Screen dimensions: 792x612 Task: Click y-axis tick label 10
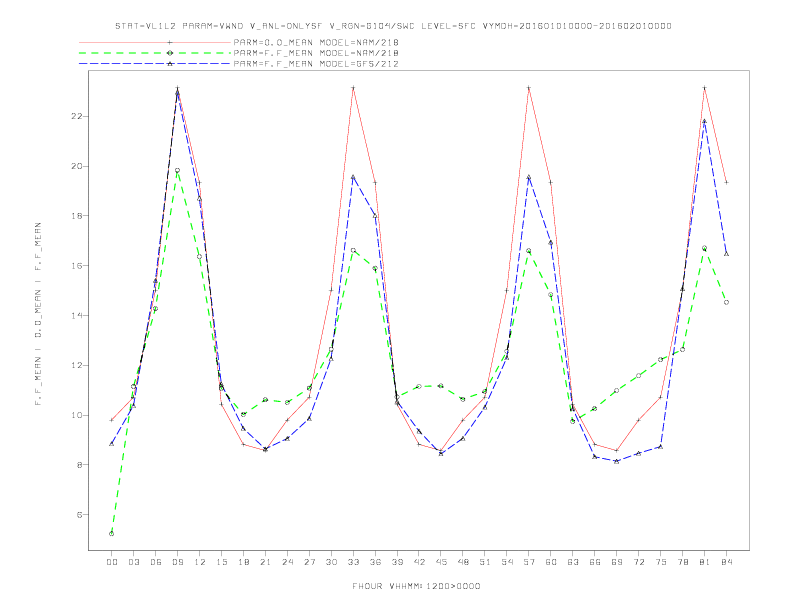coord(76,415)
